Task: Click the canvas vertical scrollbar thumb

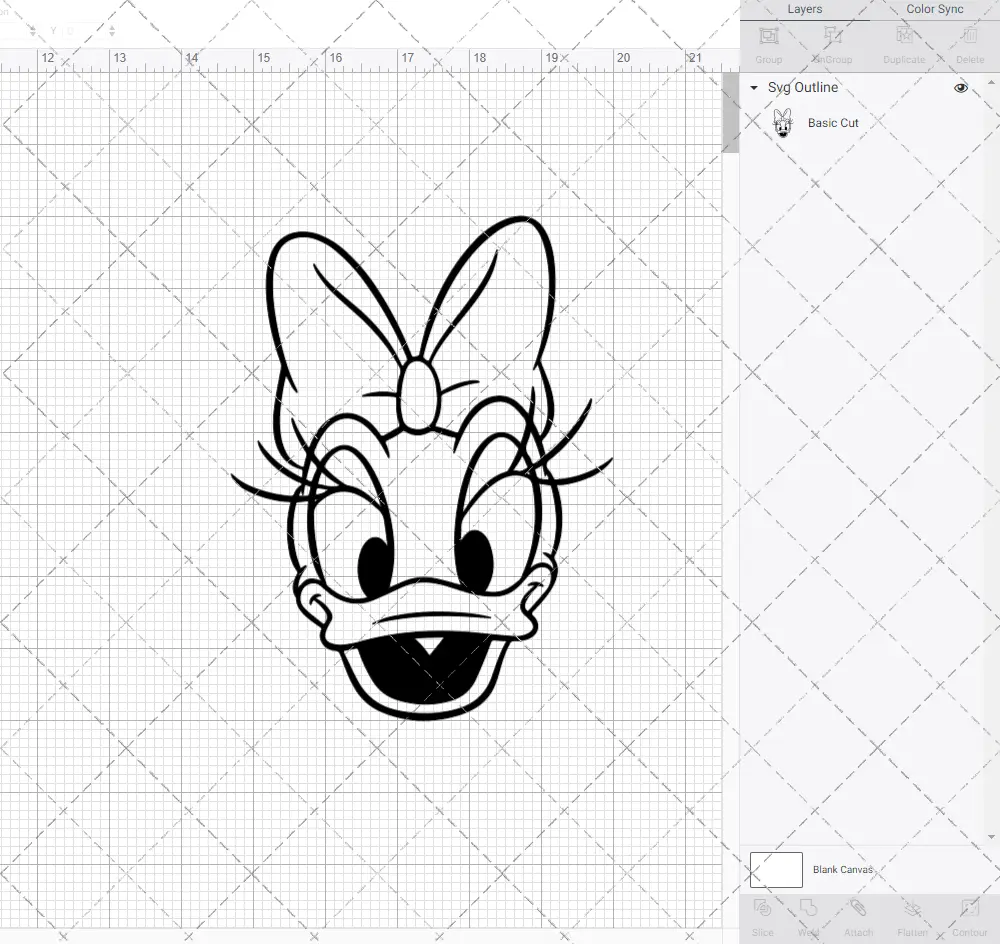Action: tap(730, 112)
